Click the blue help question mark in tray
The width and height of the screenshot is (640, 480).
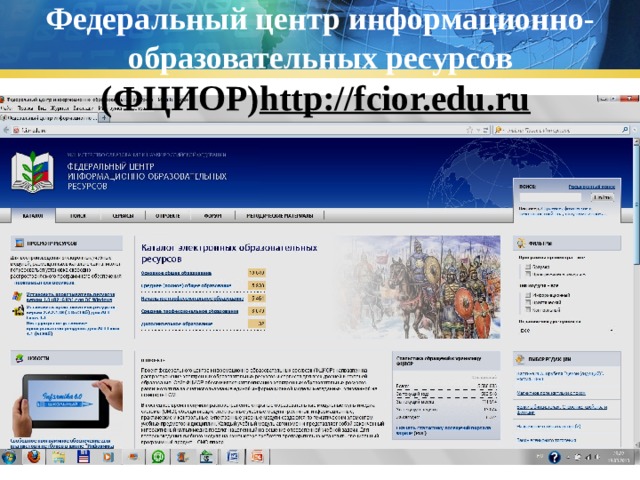pos(554,457)
